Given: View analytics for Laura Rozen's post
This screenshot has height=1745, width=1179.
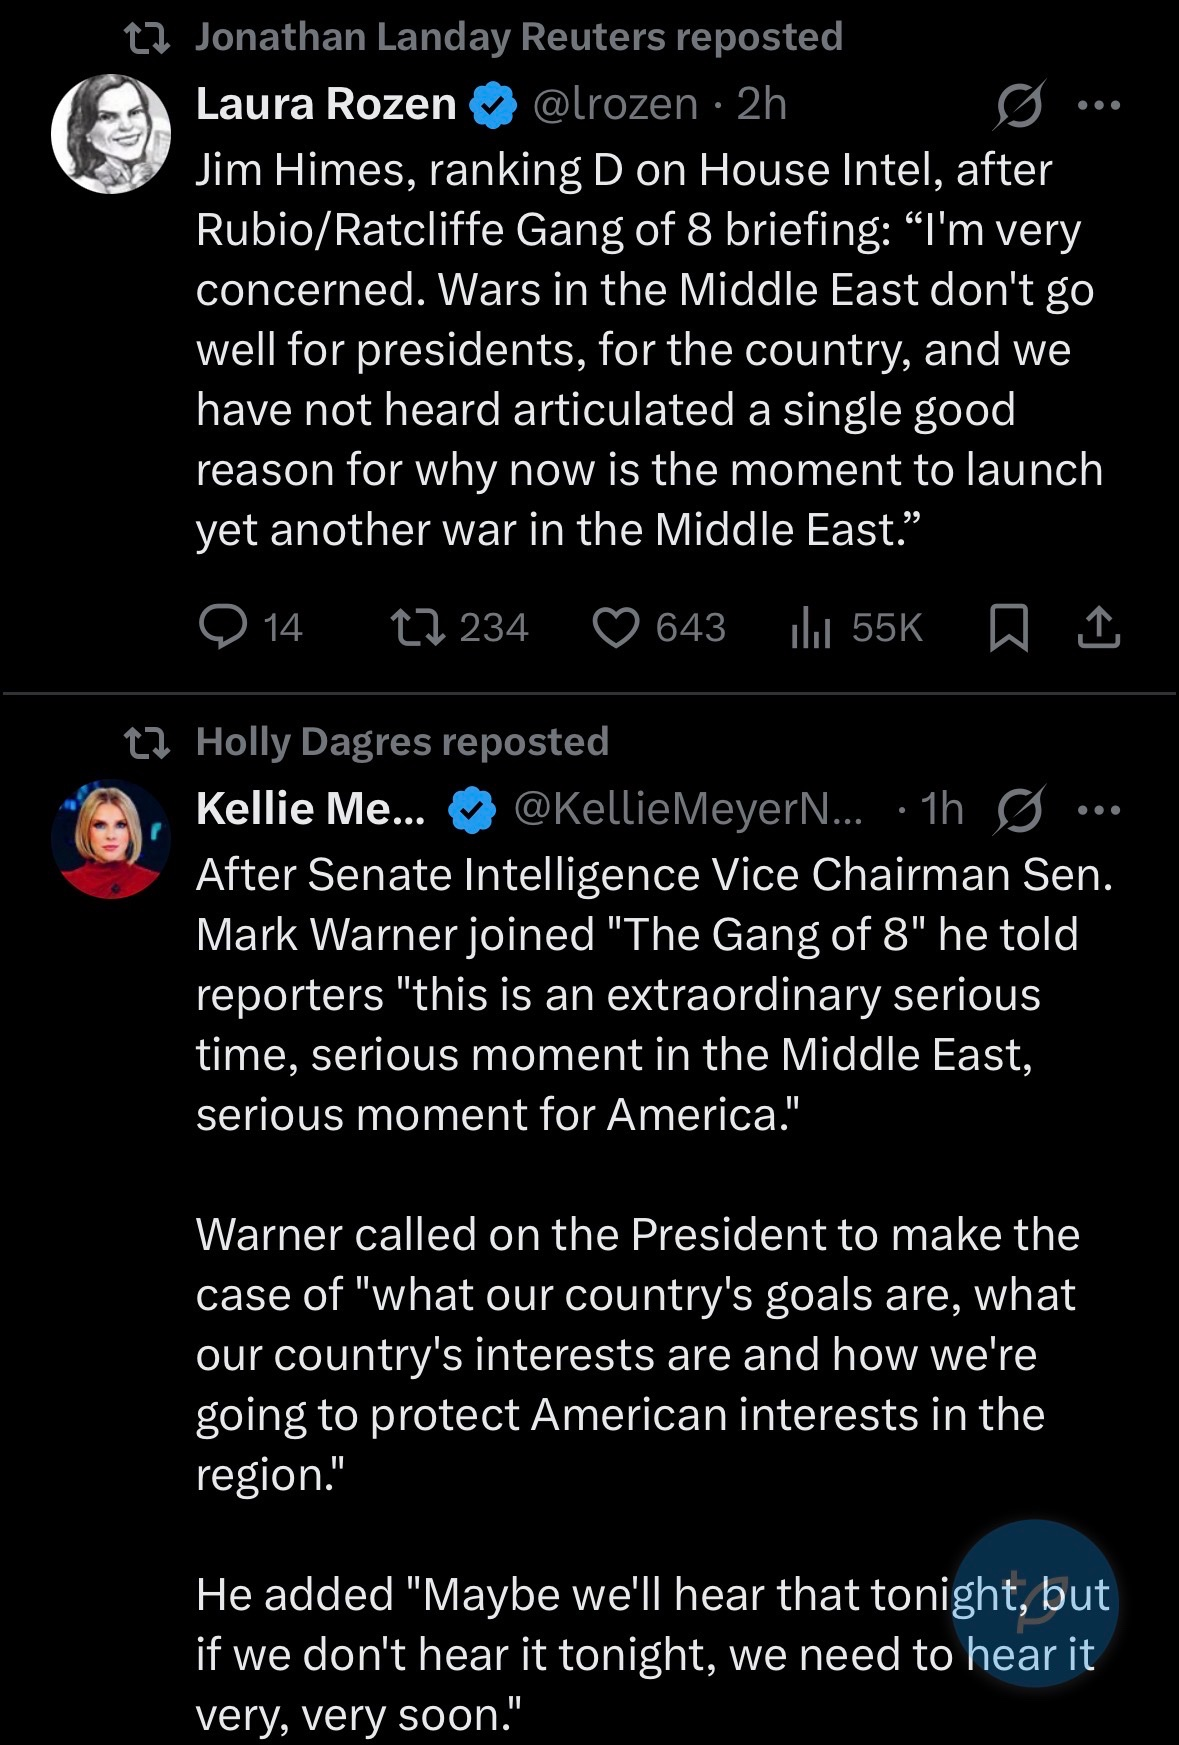Looking at the screenshot, I should click(x=811, y=627).
